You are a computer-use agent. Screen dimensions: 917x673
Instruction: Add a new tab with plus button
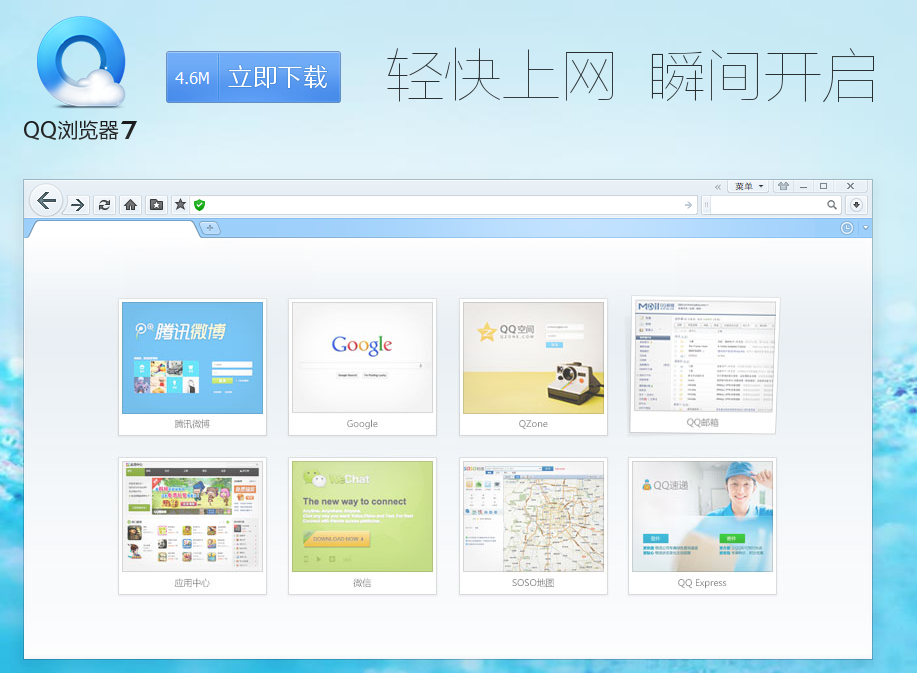(210, 227)
